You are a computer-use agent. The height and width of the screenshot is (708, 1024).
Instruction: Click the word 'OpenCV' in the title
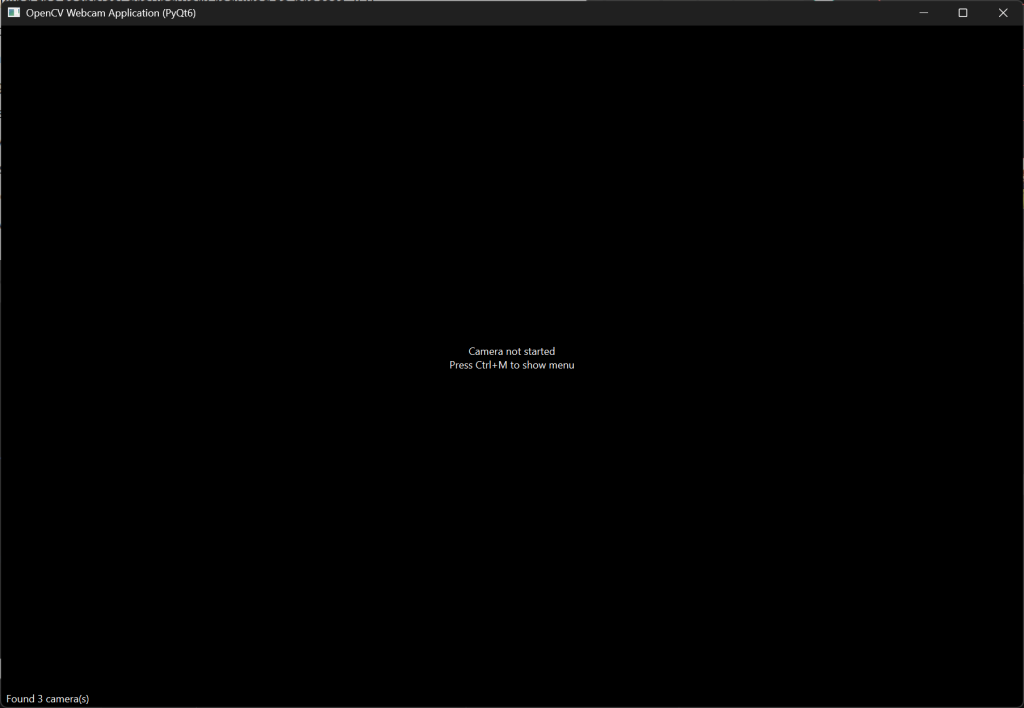45,13
